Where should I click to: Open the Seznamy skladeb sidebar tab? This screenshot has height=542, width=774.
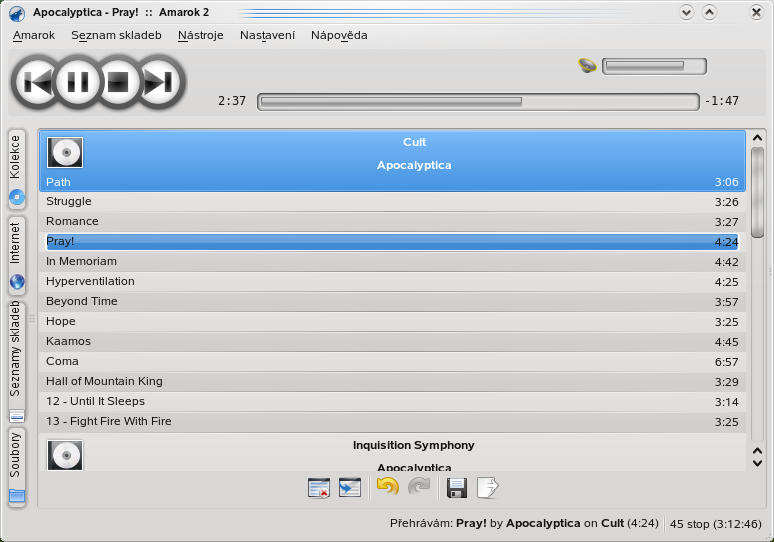[17, 360]
